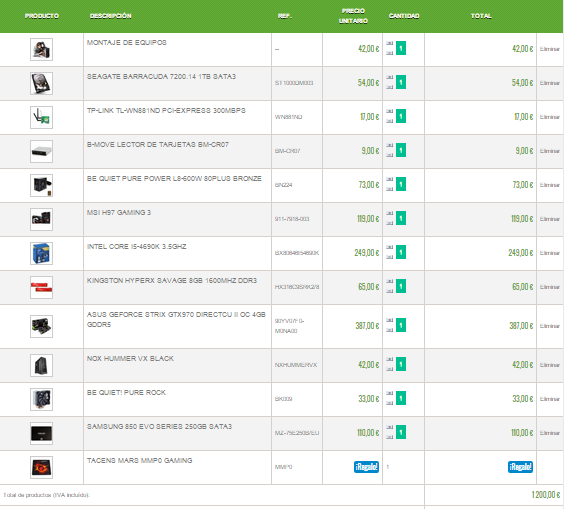The height and width of the screenshot is (509, 567).
Task: Increase quantity of Intel Core i5-4690K
Action: pos(389,247)
